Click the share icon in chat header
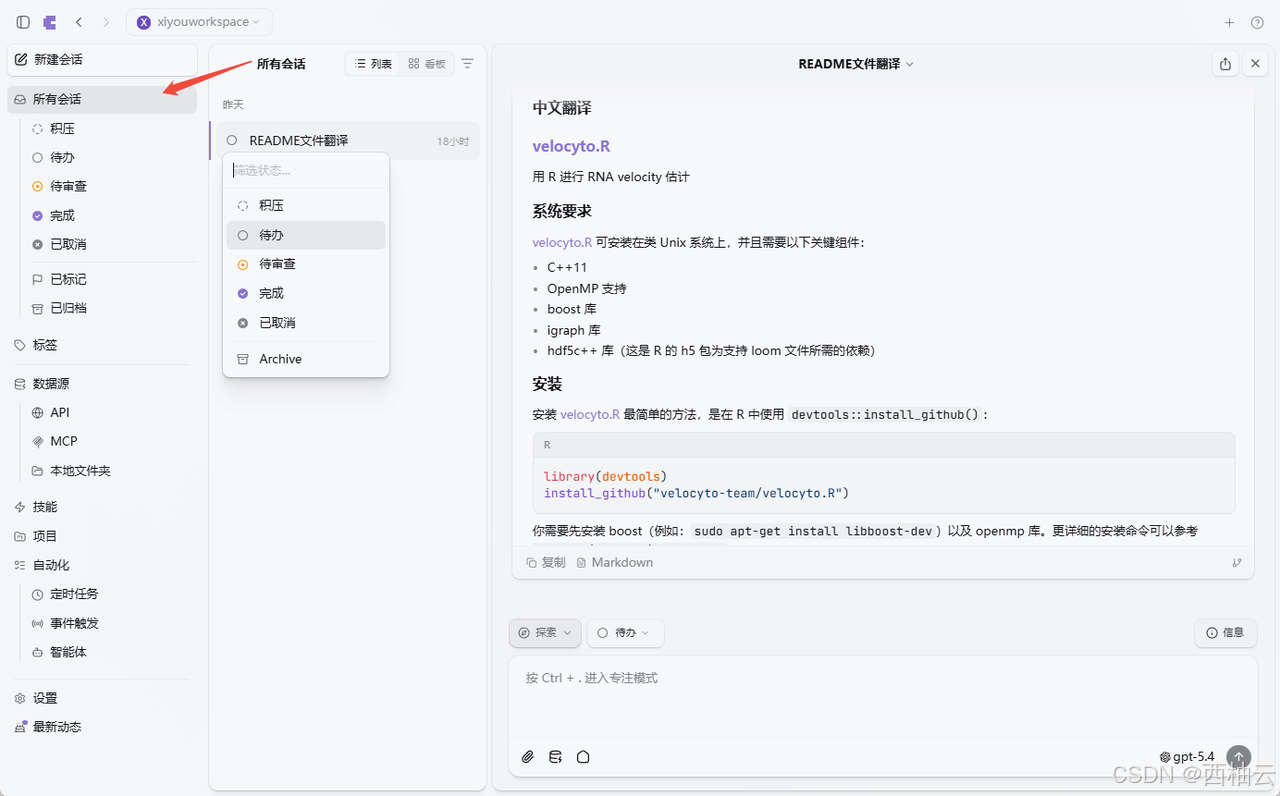 point(1225,64)
